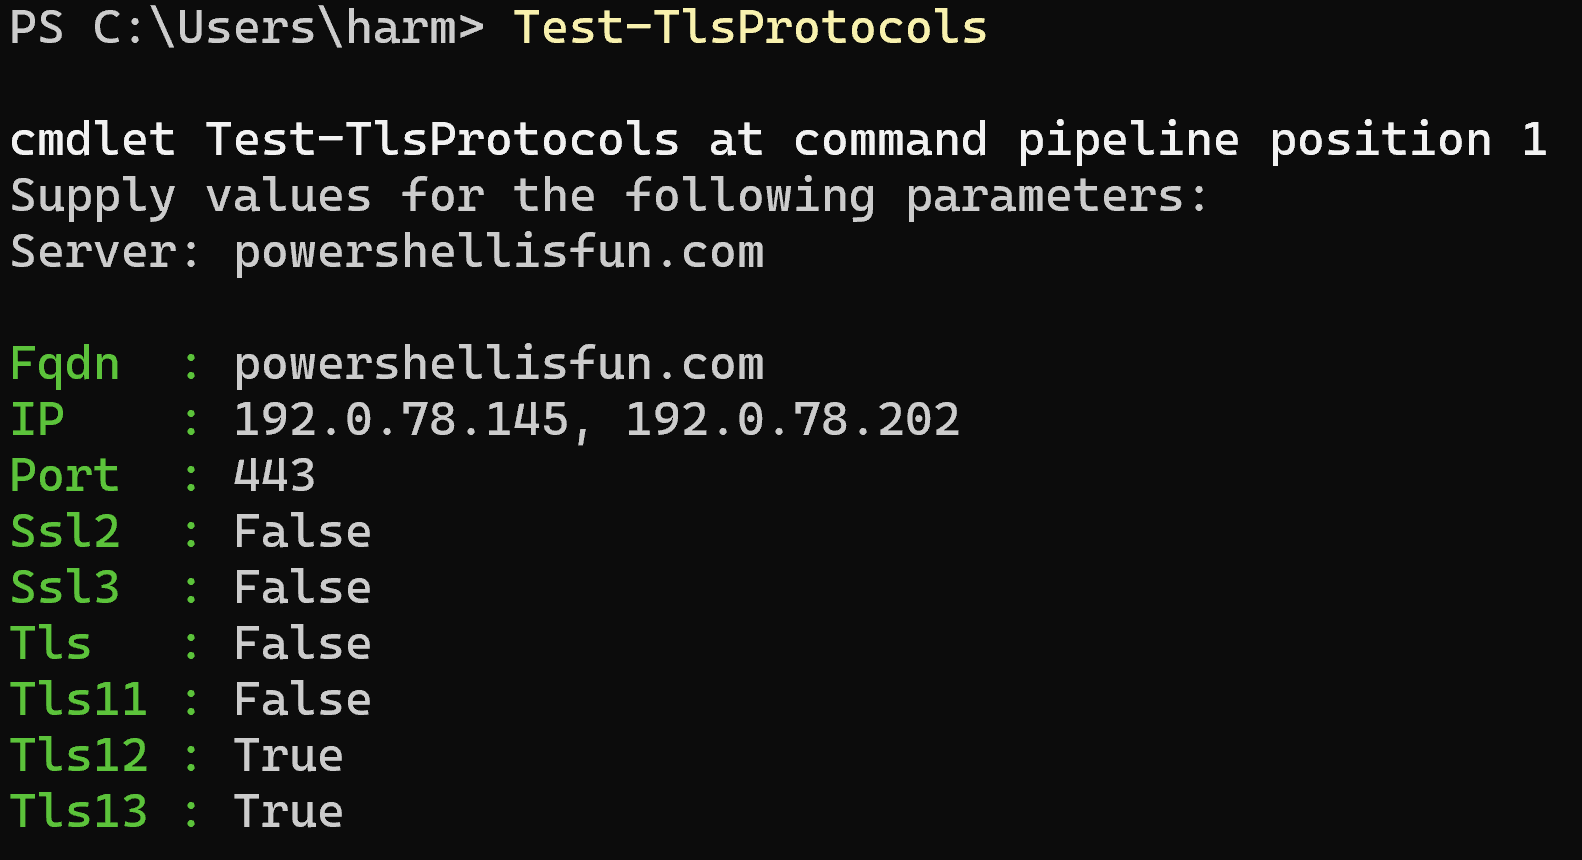1582x860 pixels.
Task: Click the IP address 192.0.78.202
Action: (x=792, y=420)
